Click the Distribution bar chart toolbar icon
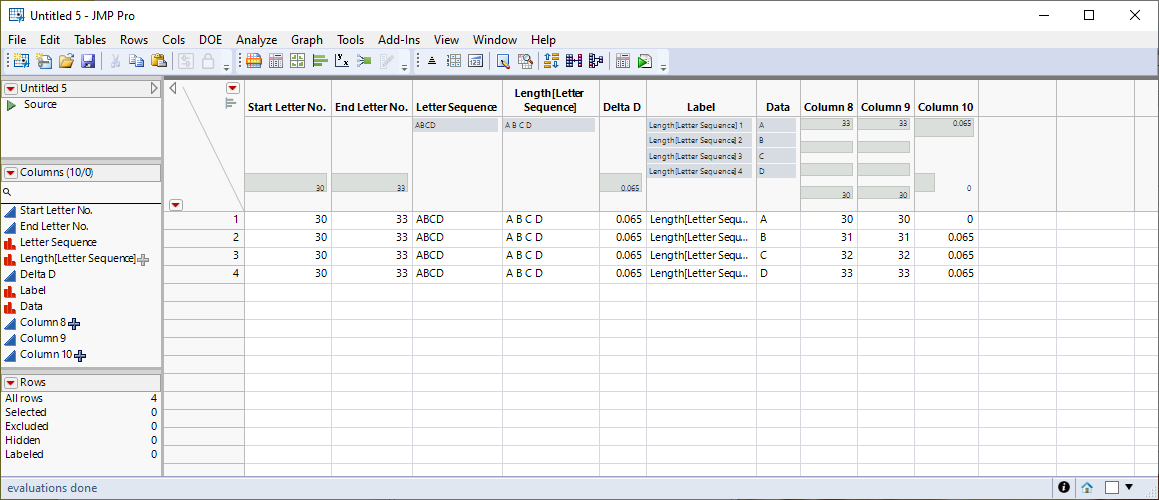The width and height of the screenshot is (1159, 500). [x=320, y=61]
